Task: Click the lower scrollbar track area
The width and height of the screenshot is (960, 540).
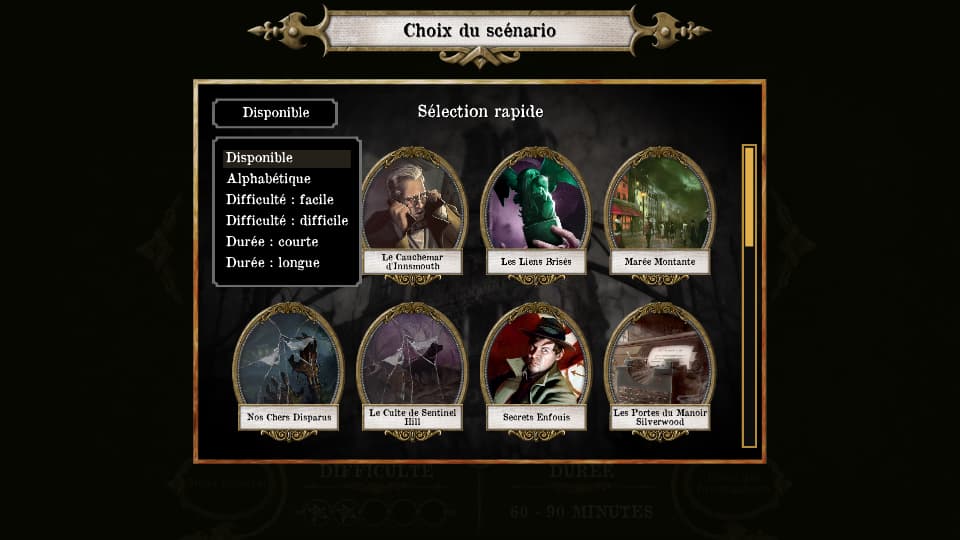Action: pos(749,346)
